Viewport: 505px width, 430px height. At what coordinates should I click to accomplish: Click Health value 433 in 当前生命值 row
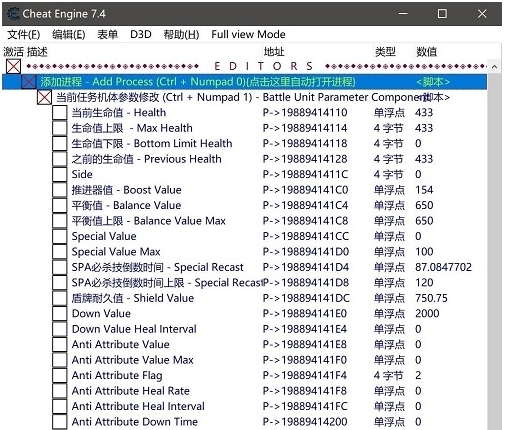[x=424, y=113]
